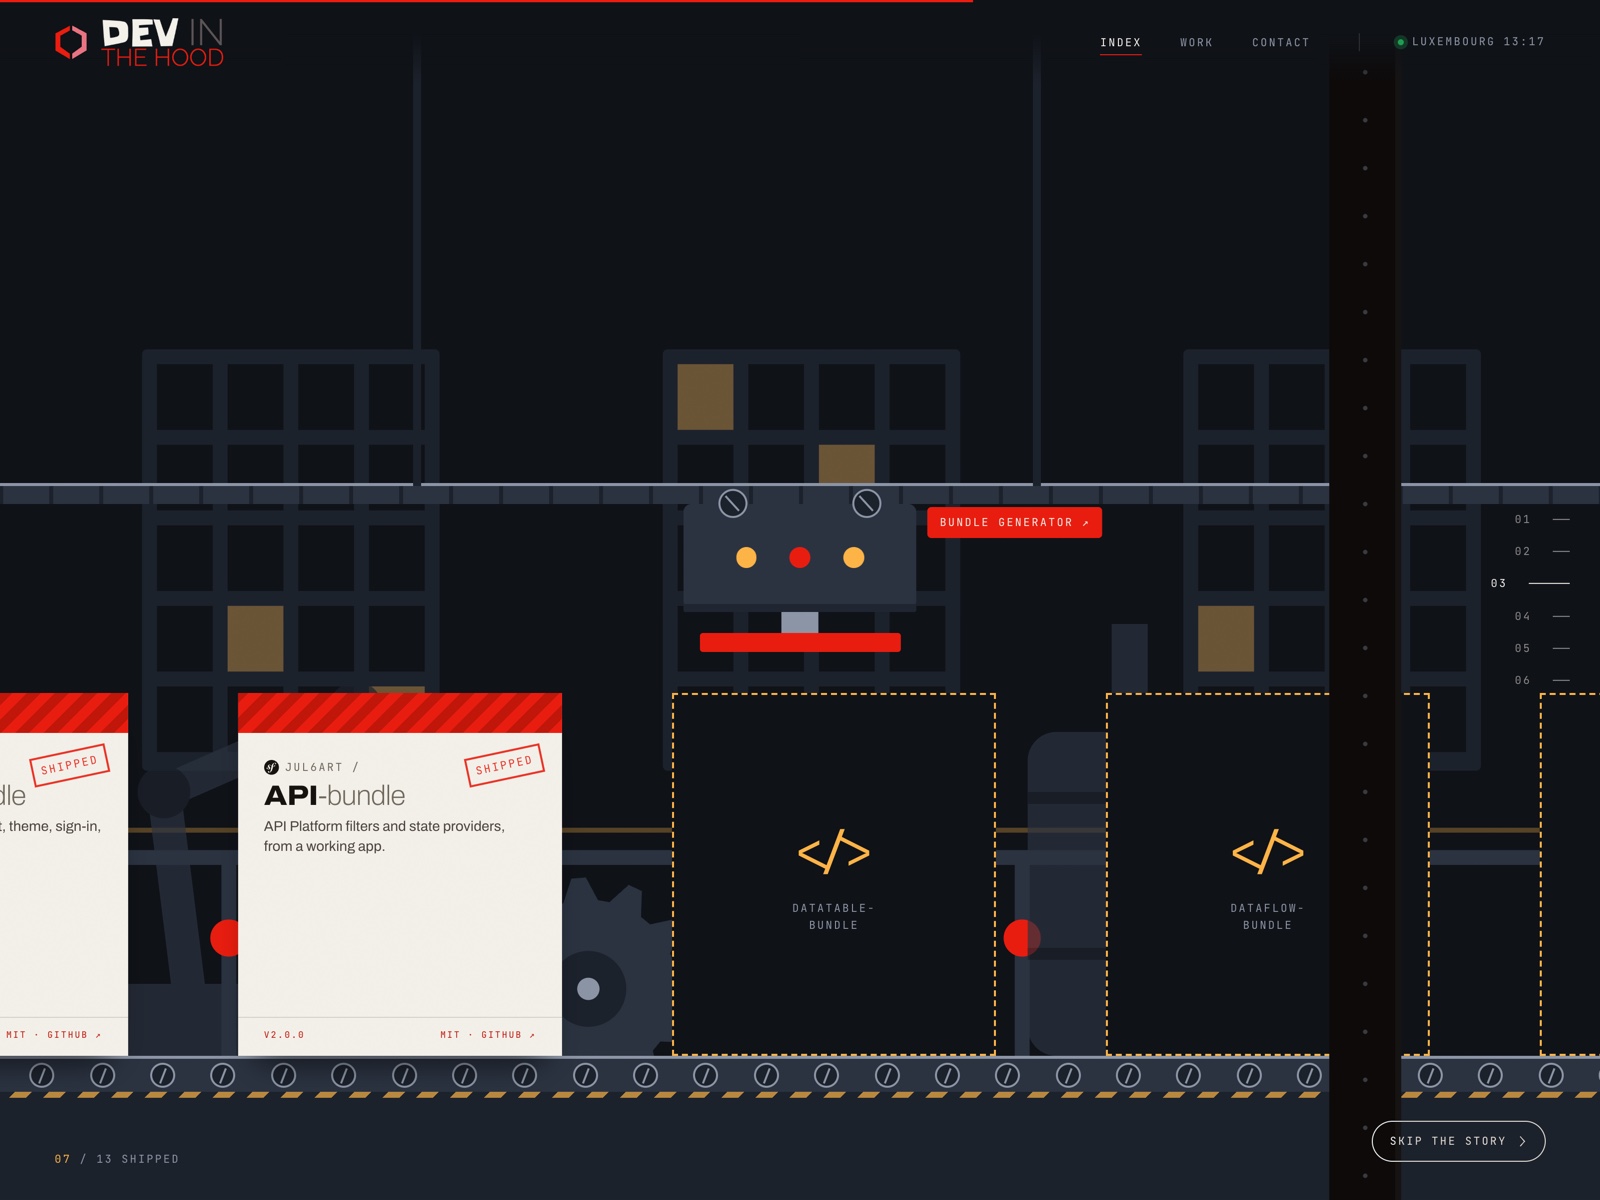Image resolution: width=1600 pixels, height=1200 pixels.
Task: Select the DATAFLOW-BUNDLE label
Action: pyautogui.click(x=1267, y=917)
